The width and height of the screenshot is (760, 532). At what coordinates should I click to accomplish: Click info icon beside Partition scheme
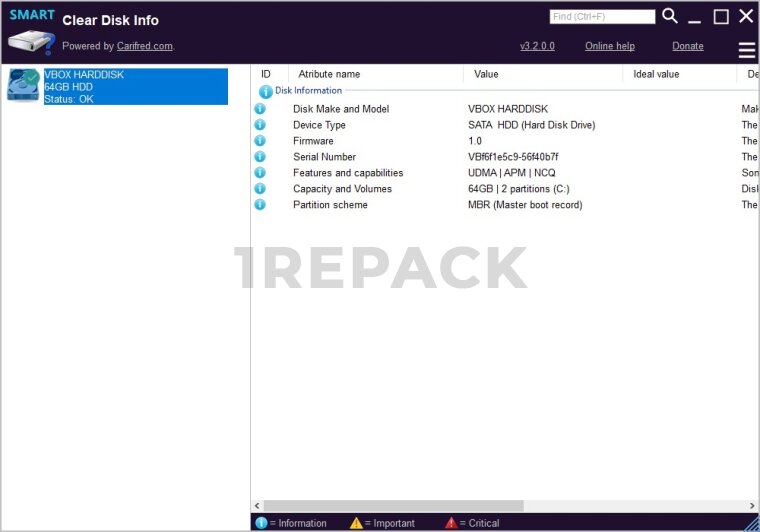click(260, 205)
